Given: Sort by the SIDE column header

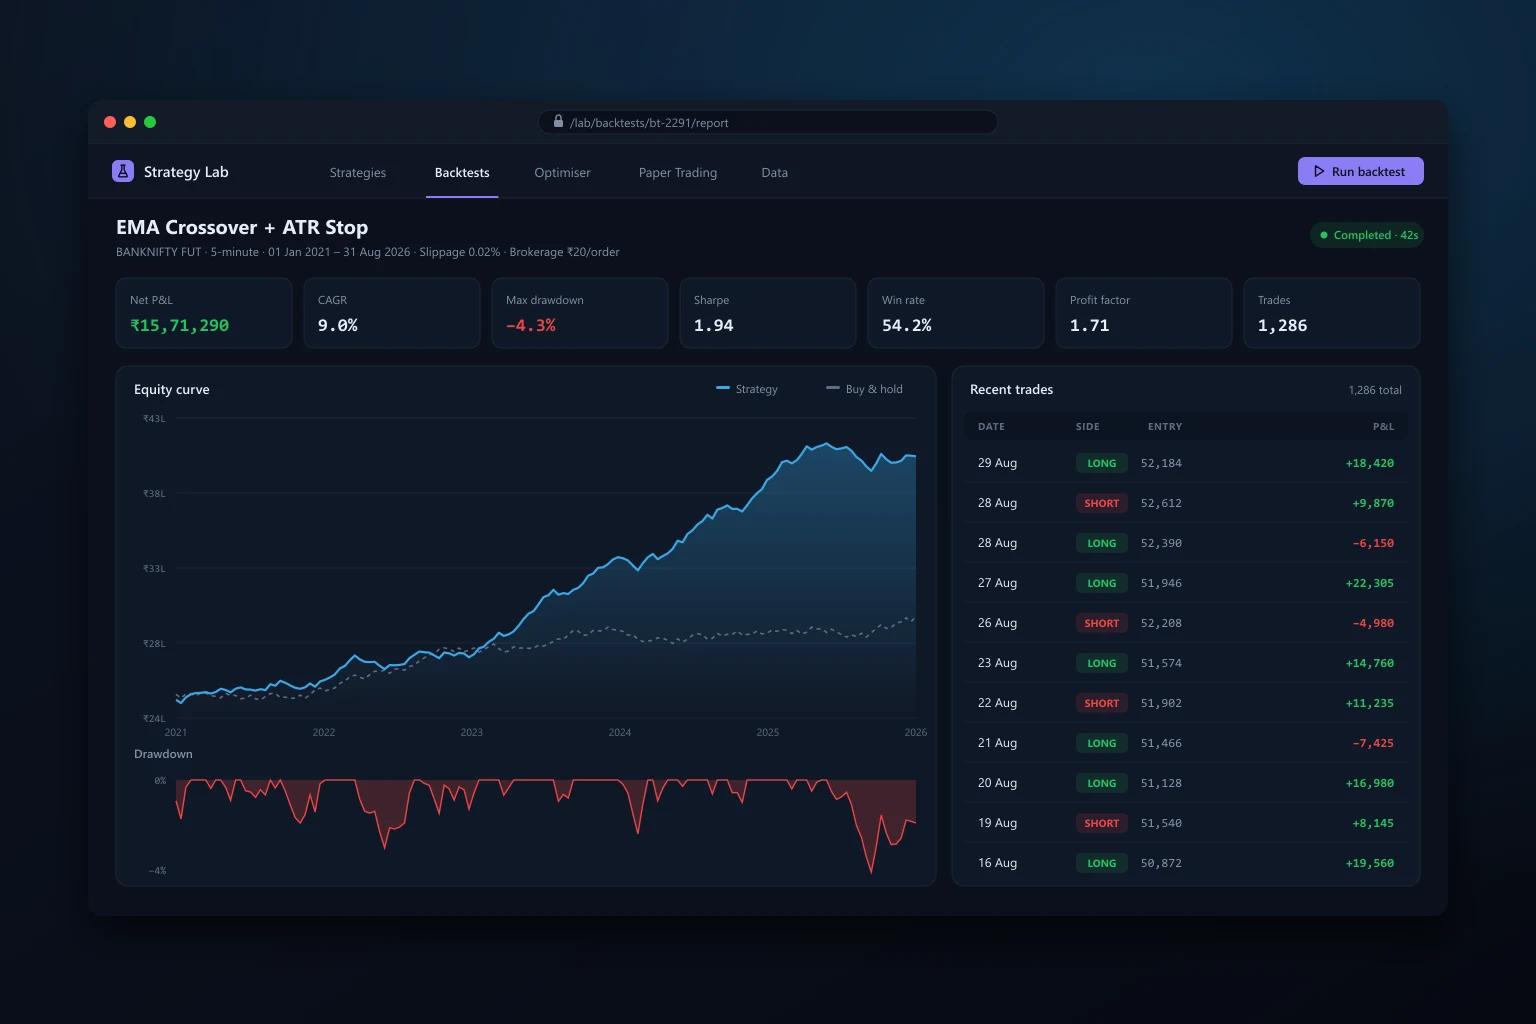Looking at the screenshot, I should click(1088, 426).
